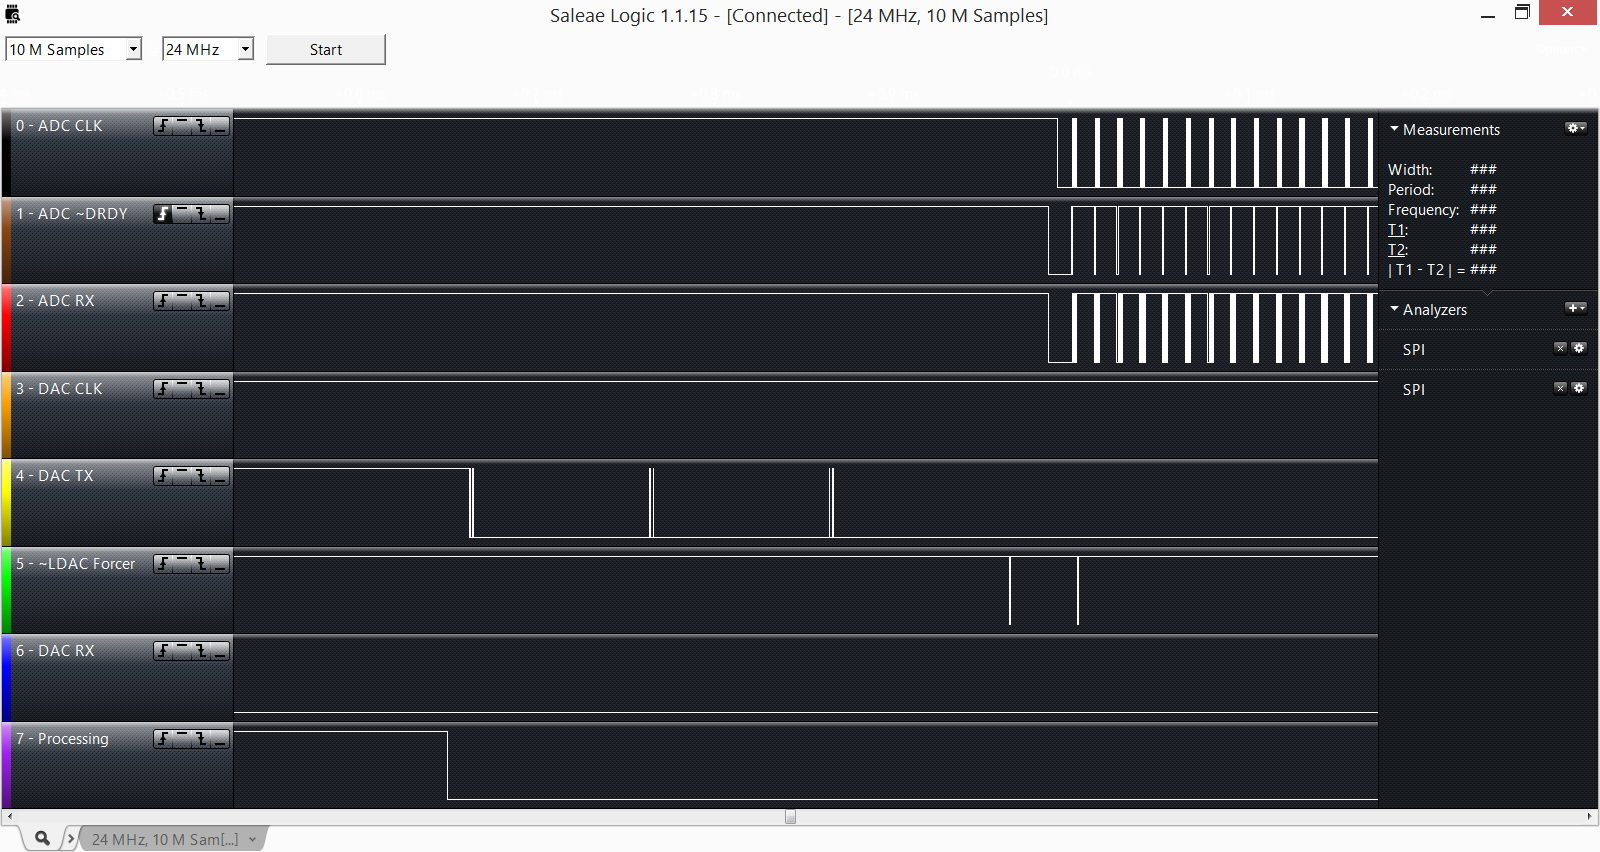Viewport: 1600px width, 852px height.
Task: Select the first SPI analyzer entry
Action: pyautogui.click(x=1414, y=350)
